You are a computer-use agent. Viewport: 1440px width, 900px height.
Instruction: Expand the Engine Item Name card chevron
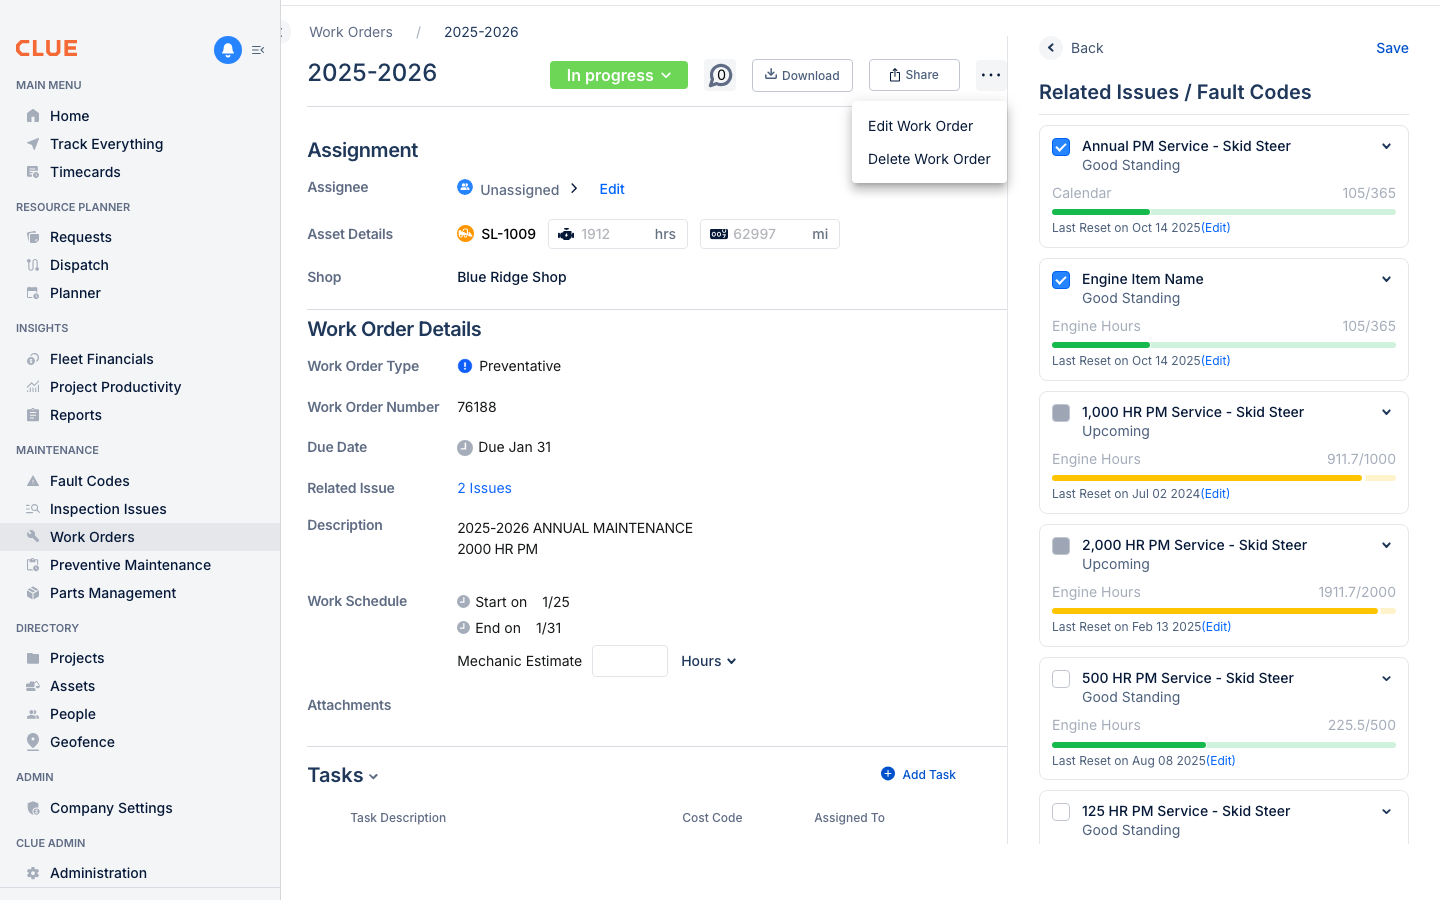pos(1387,279)
